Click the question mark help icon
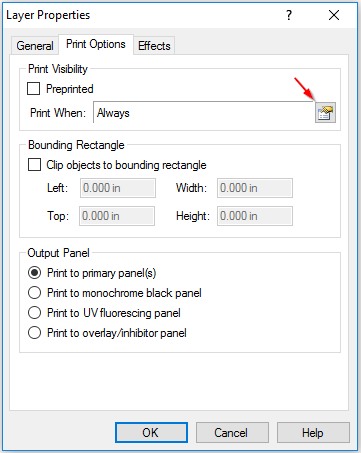361x453 pixels. click(x=289, y=15)
